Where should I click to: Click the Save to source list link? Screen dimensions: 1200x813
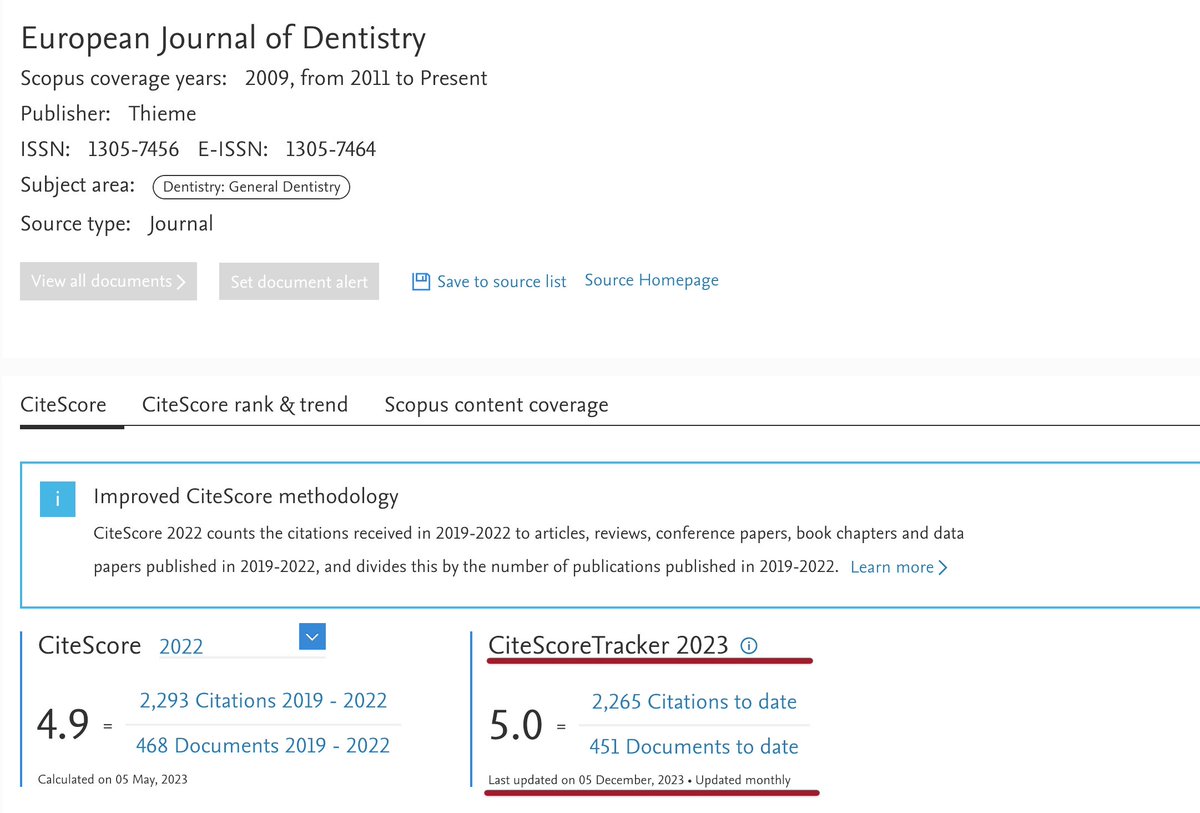[501, 282]
